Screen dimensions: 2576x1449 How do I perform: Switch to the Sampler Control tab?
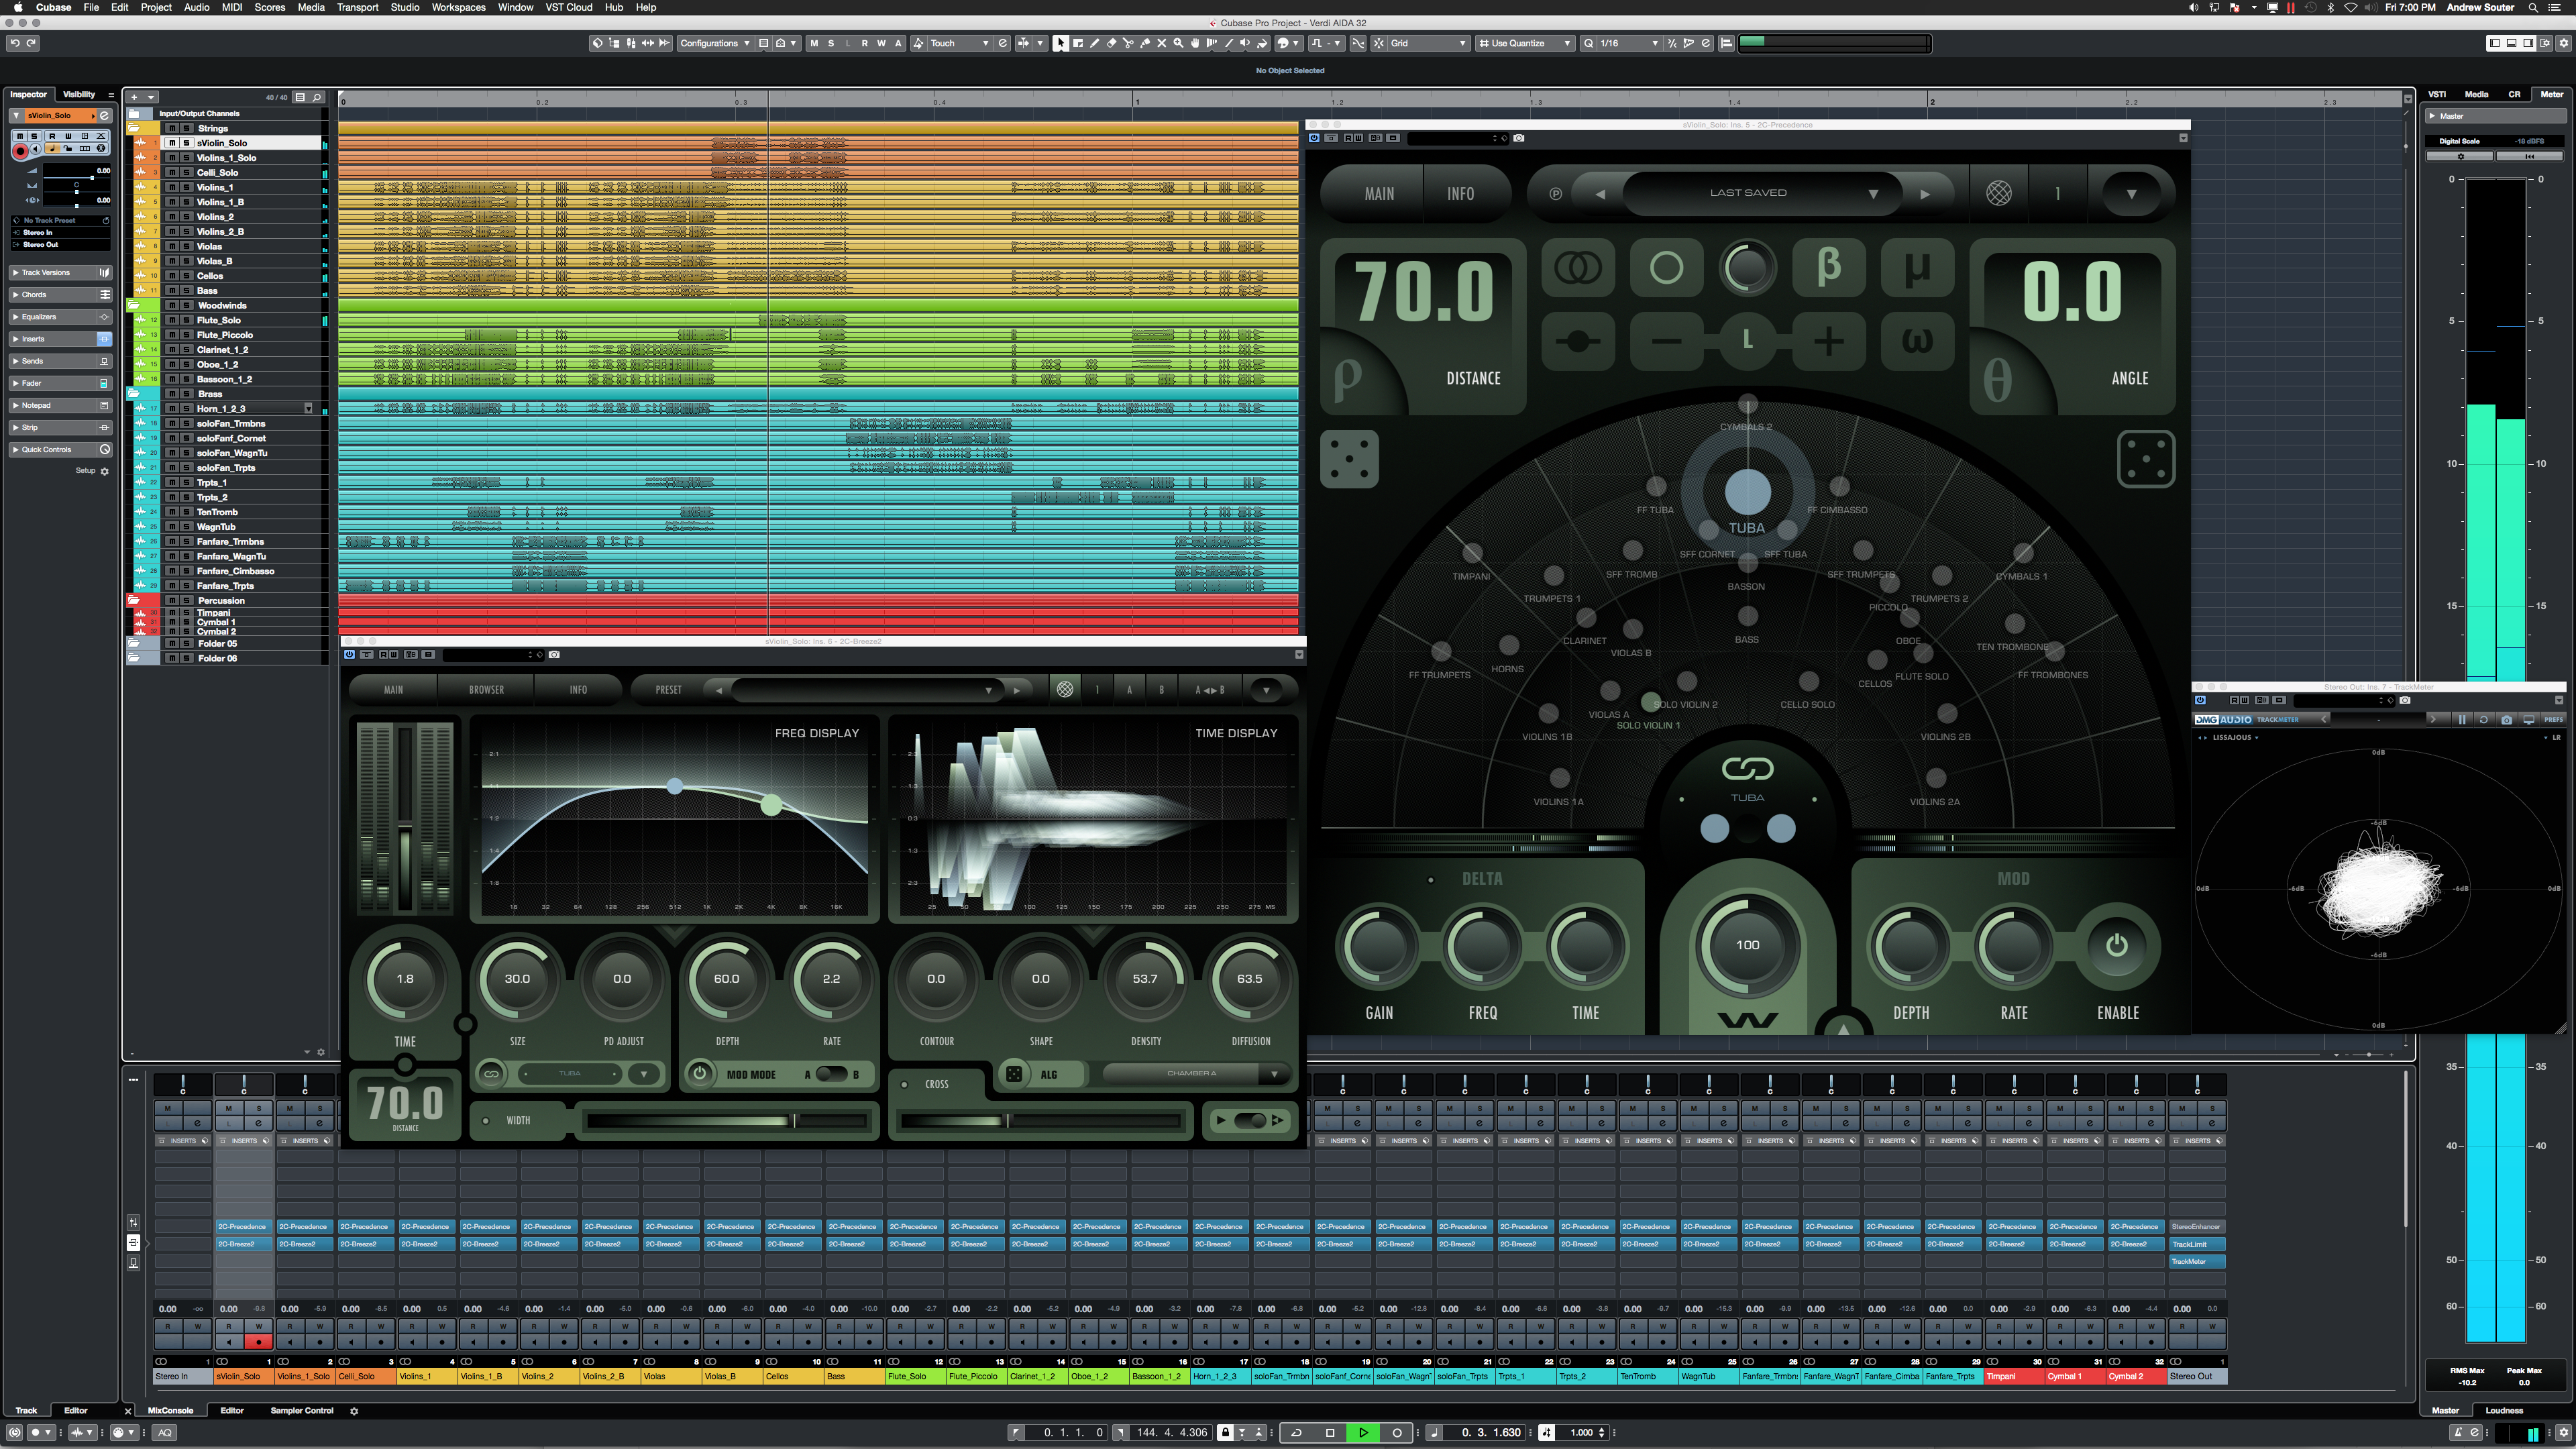[x=302, y=1411]
